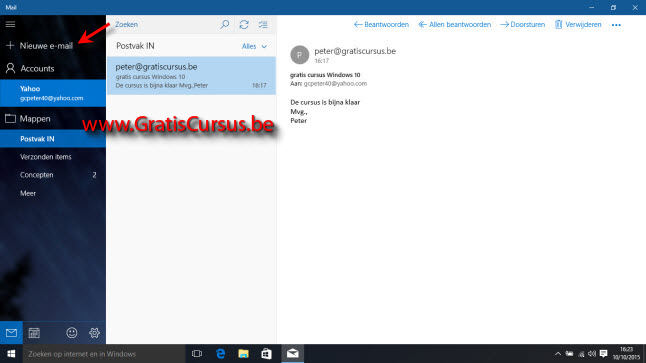Click the Mail app icon in the taskbar
The width and height of the screenshot is (646, 363).
pyautogui.click(x=293, y=354)
